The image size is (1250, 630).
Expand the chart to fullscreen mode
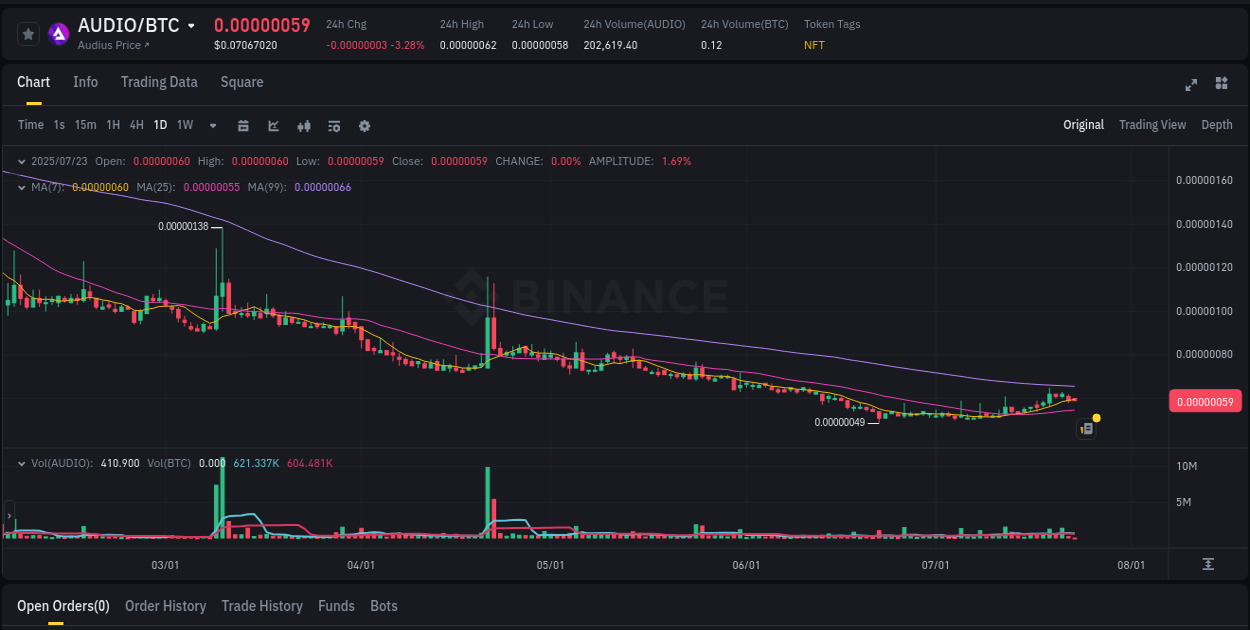[1191, 85]
